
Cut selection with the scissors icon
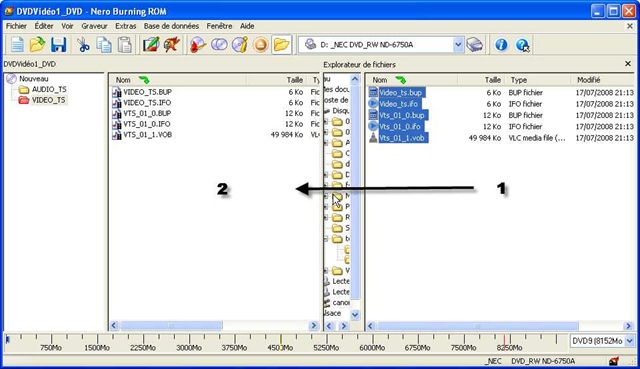[x=83, y=44]
